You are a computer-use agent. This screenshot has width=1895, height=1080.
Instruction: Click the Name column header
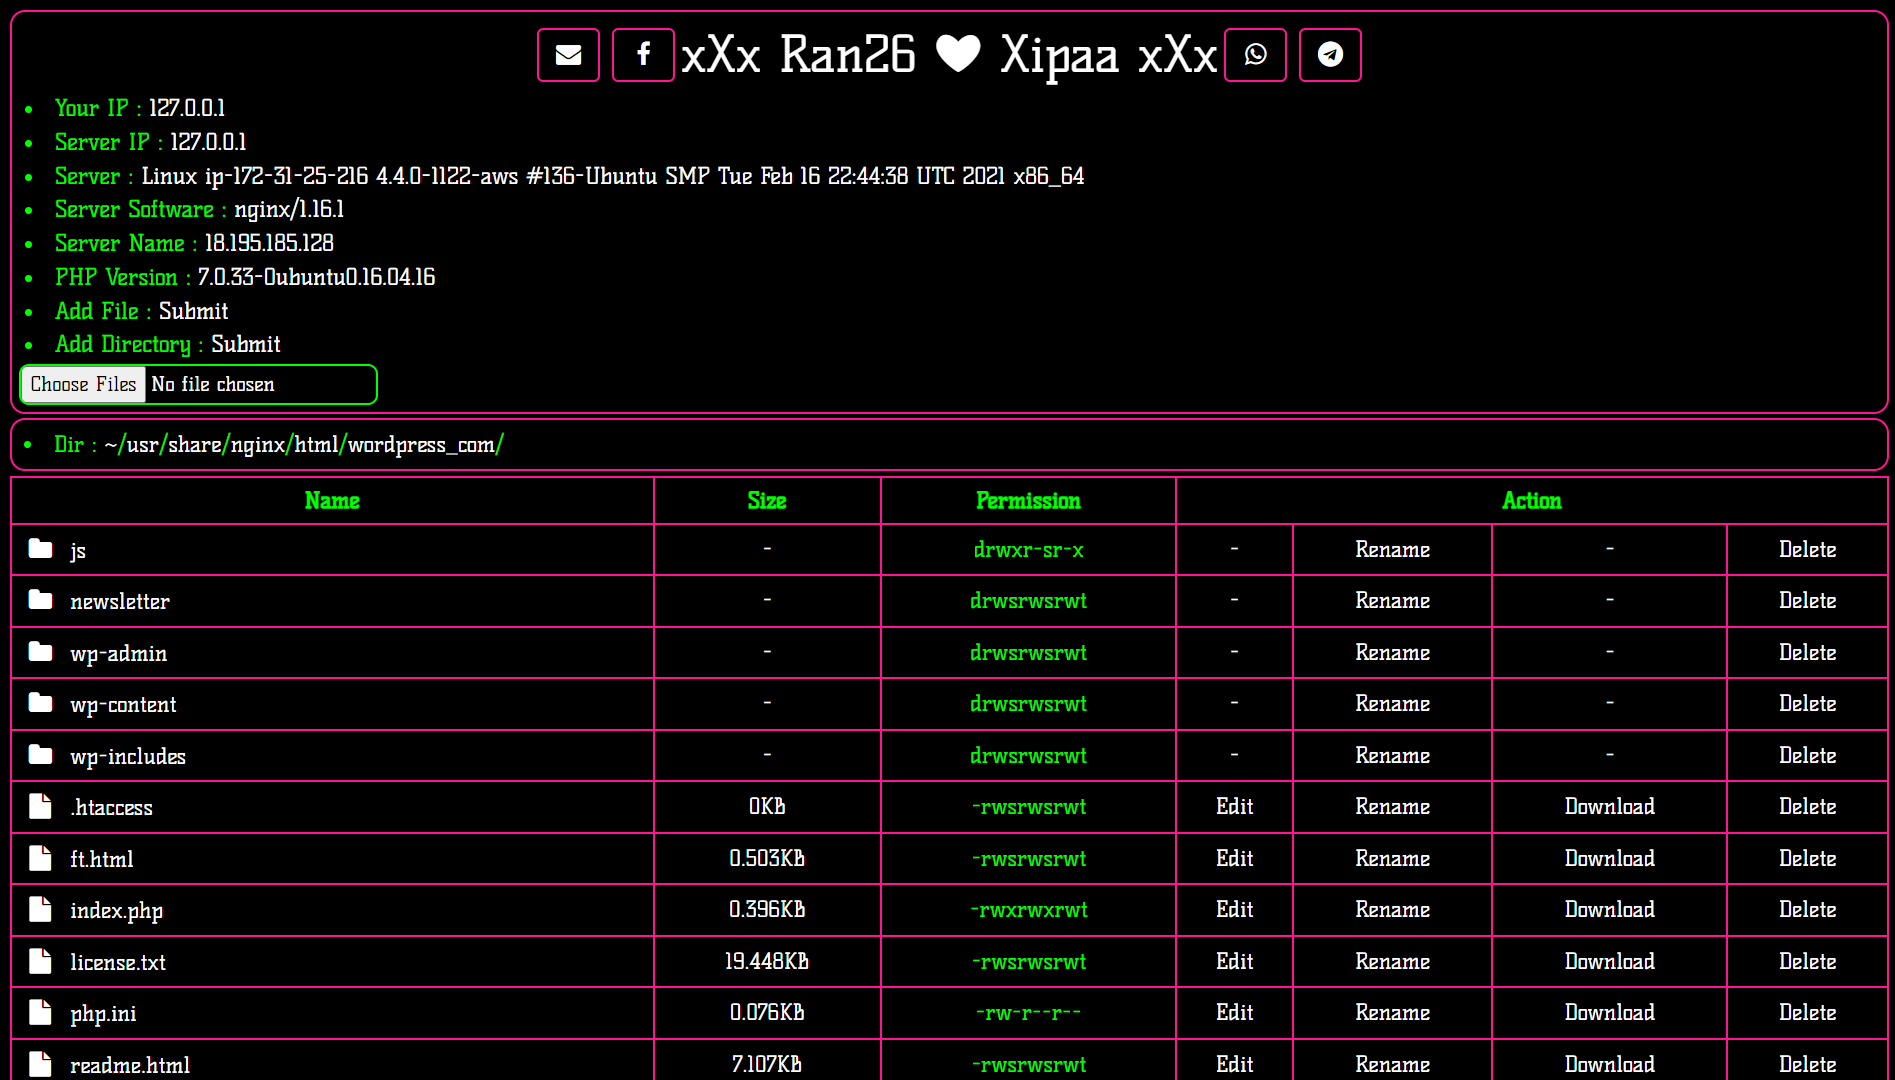[x=332, y=501]
